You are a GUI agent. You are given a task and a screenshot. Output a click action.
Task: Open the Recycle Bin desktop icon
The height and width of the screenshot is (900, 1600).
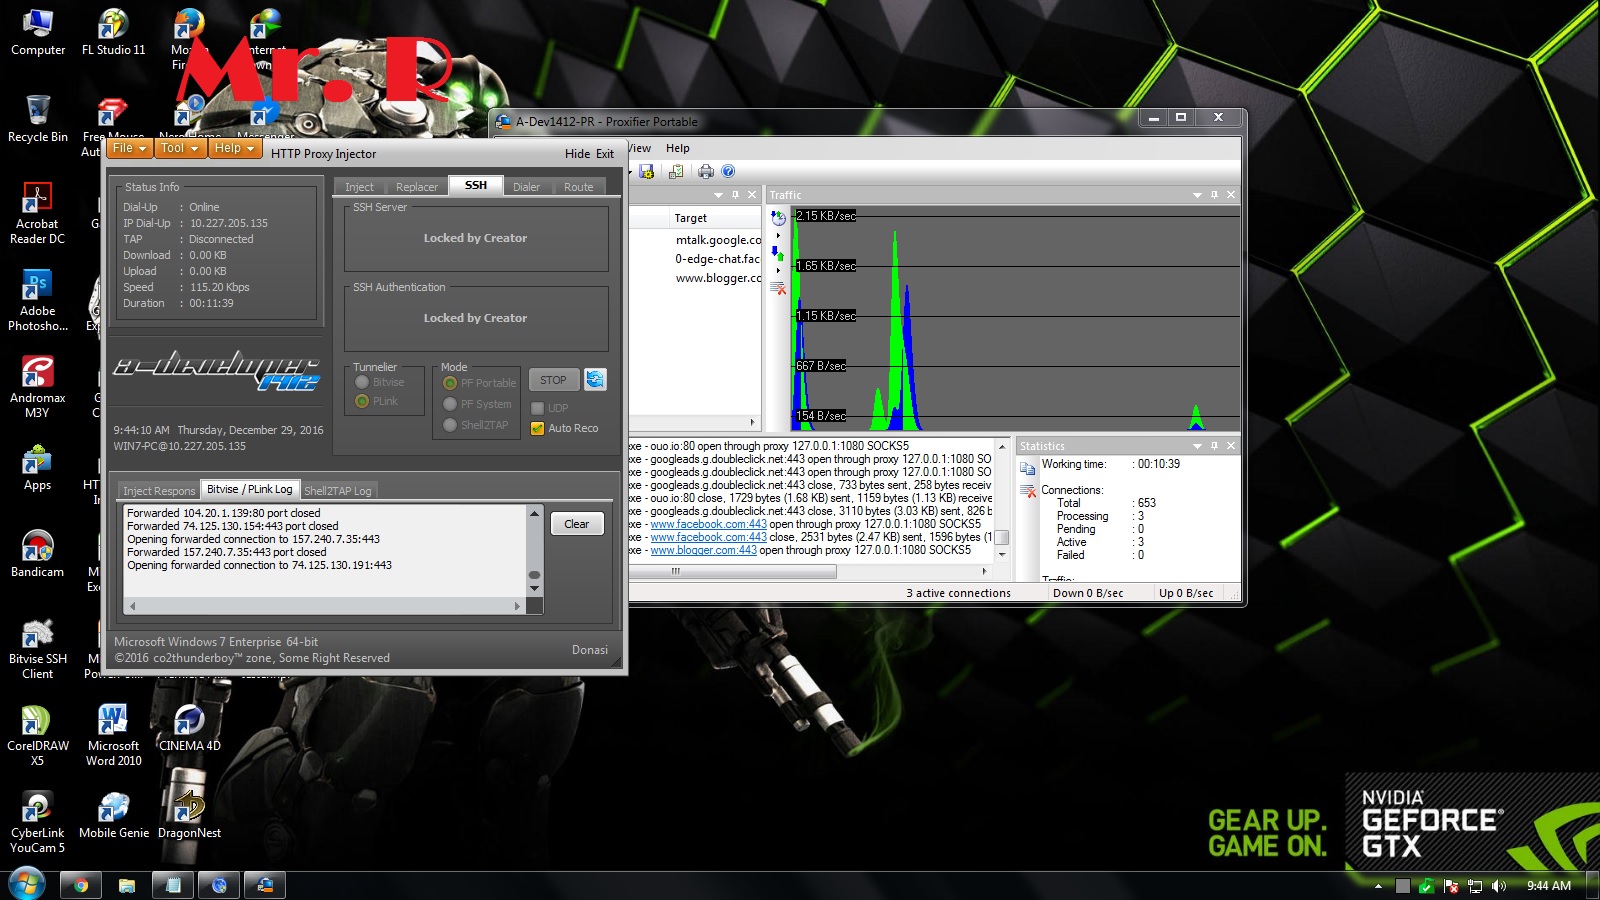[38, 119]
